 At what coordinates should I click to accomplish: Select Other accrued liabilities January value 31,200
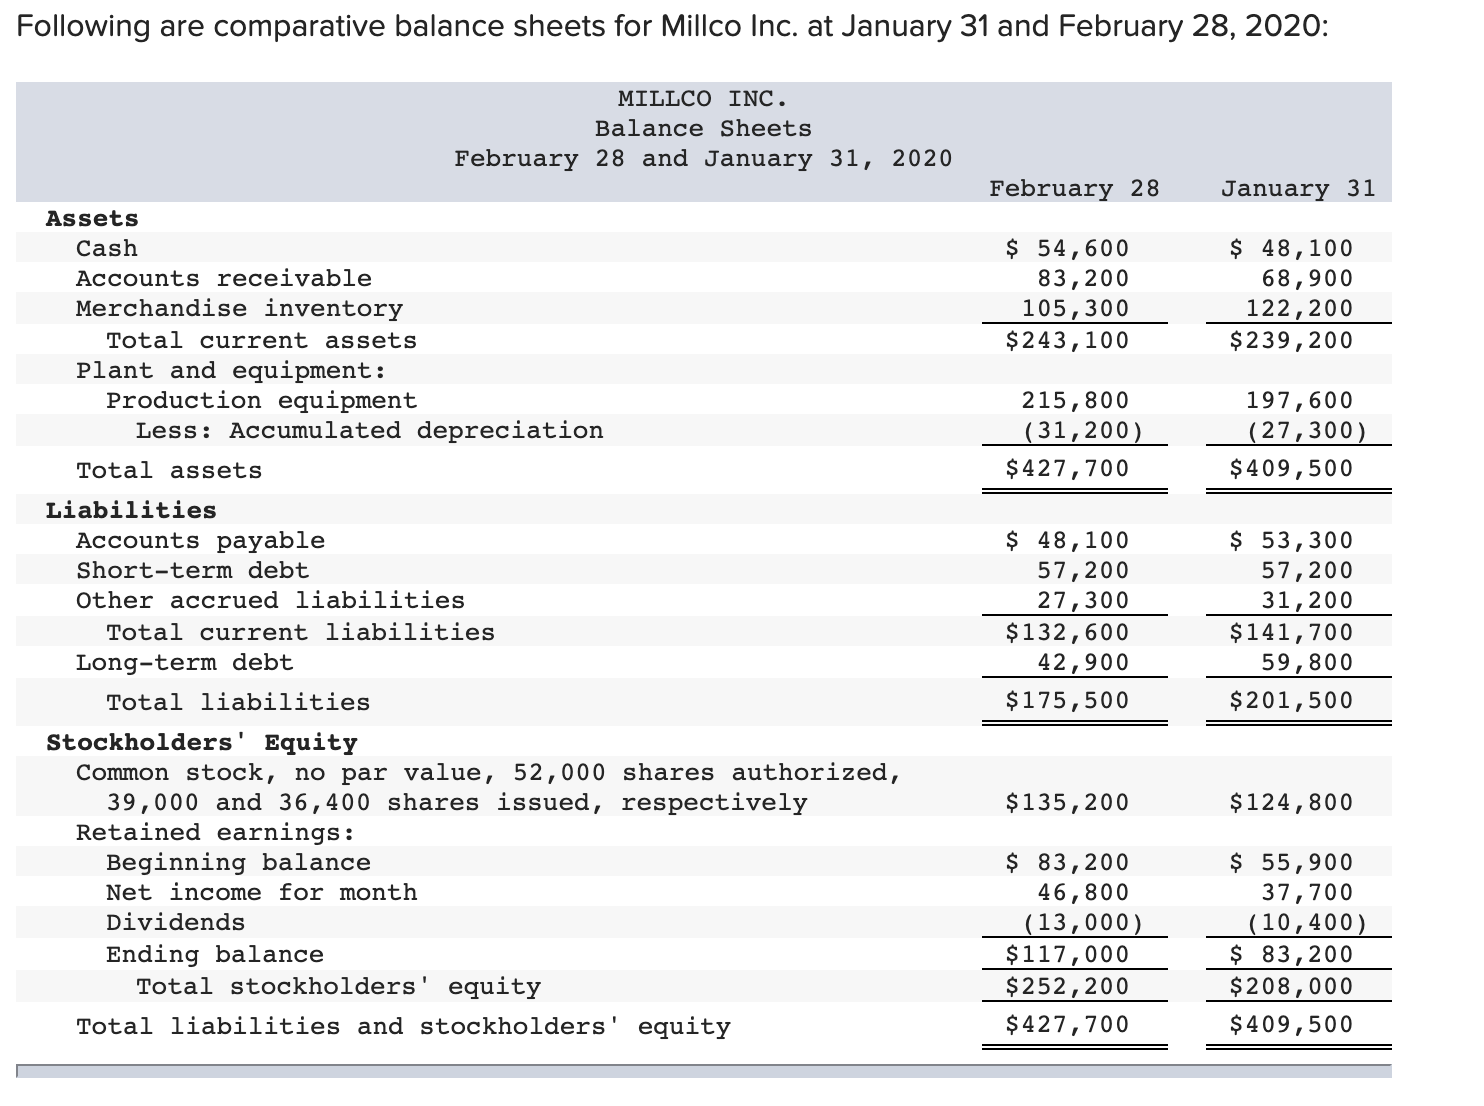(x=1307, y=600)
